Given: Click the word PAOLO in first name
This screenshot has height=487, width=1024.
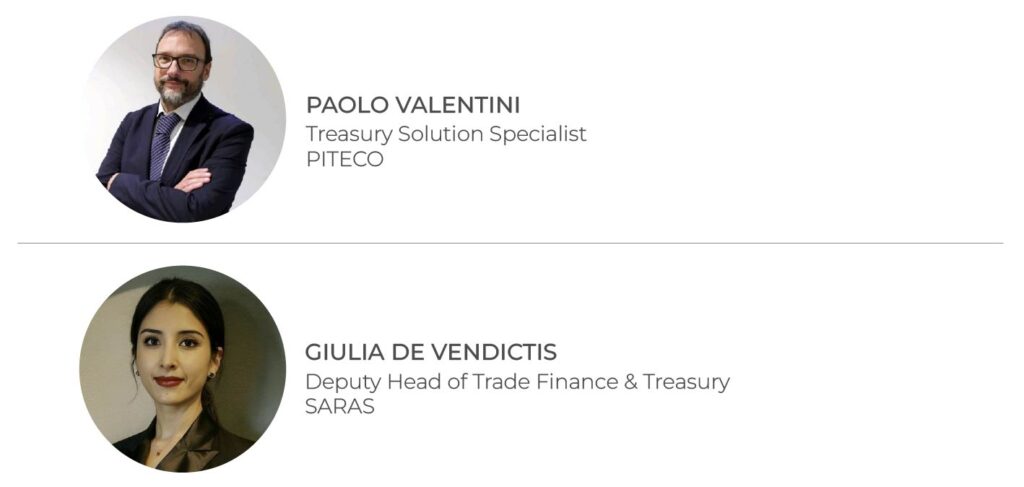Looking at the screenshot, I should coord(342,105).
